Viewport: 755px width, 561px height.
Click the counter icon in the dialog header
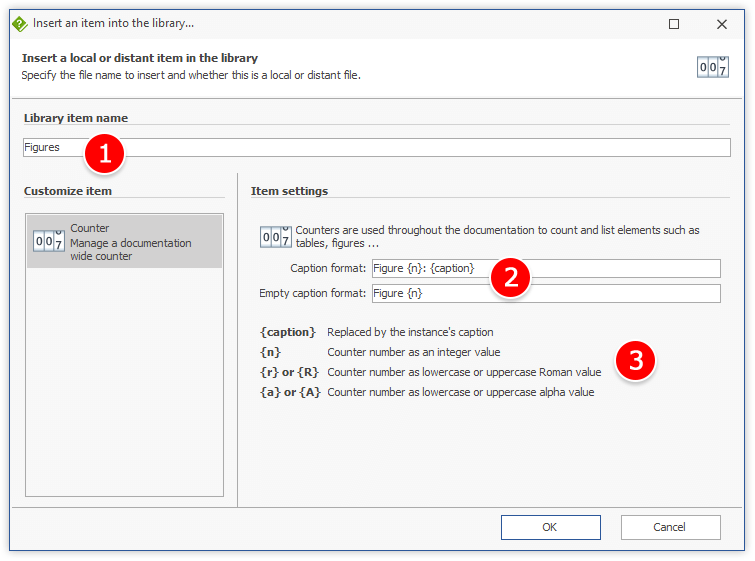713,66
